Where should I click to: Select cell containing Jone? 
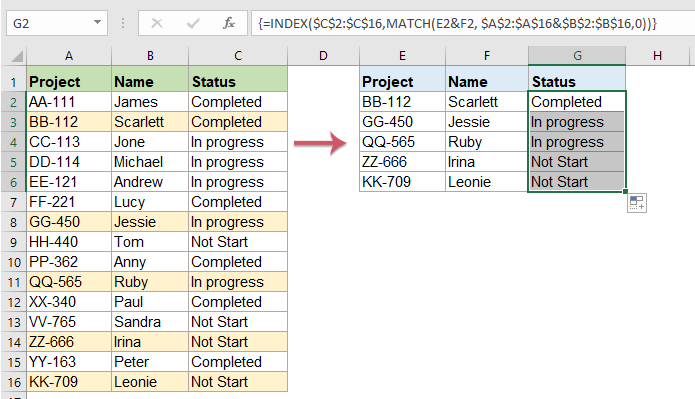pyautogui.click(x=150, y=142)
